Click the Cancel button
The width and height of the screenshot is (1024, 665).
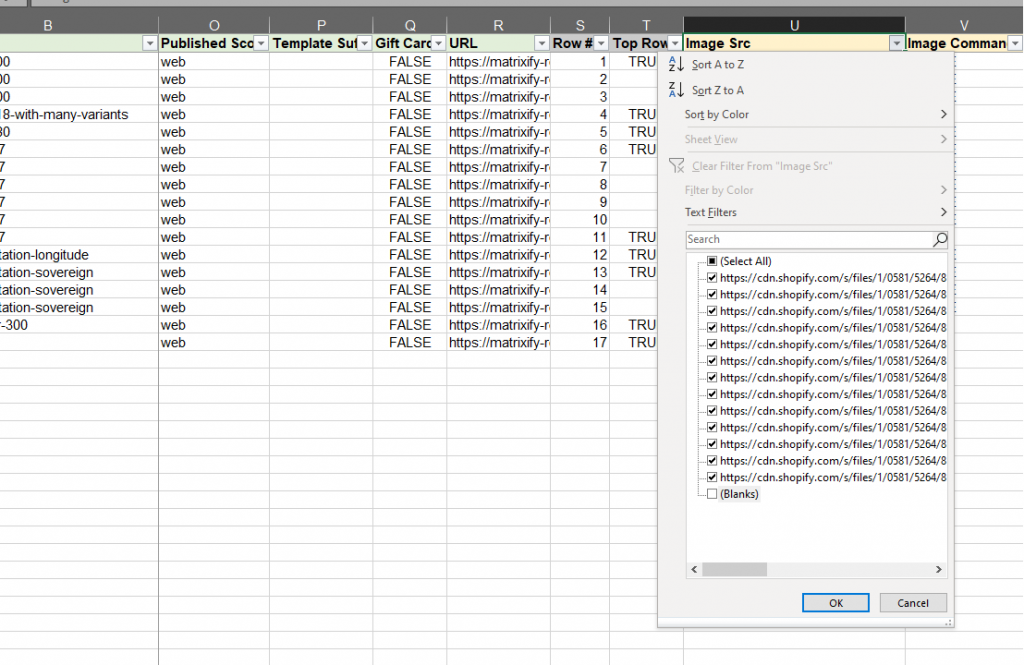(912, 602)
